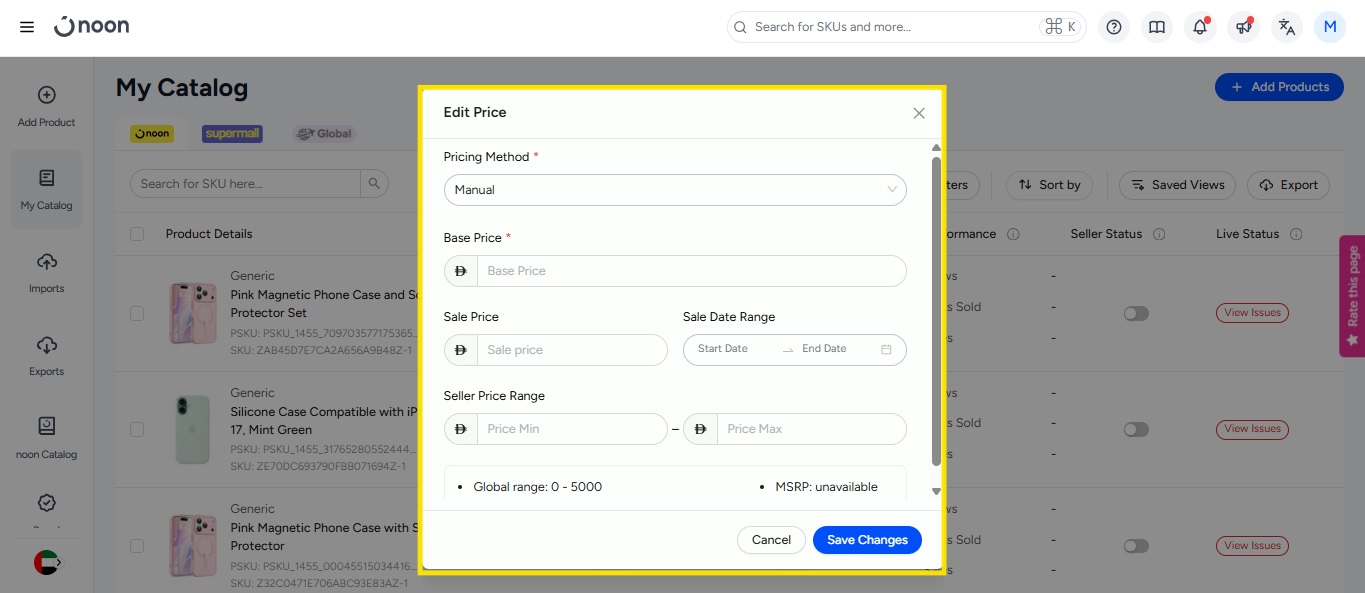
Task: Expand the Pricing Method dropdown
Action: [675, 190]
